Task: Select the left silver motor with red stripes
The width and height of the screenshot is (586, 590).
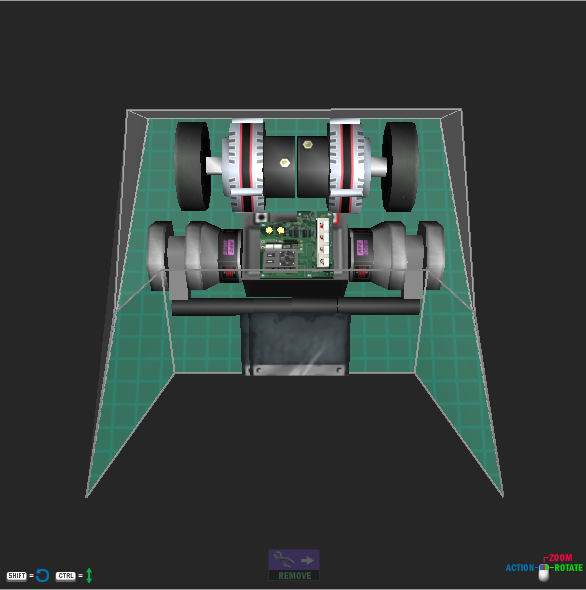Action: pyautogui.click(x=244, y=166)
